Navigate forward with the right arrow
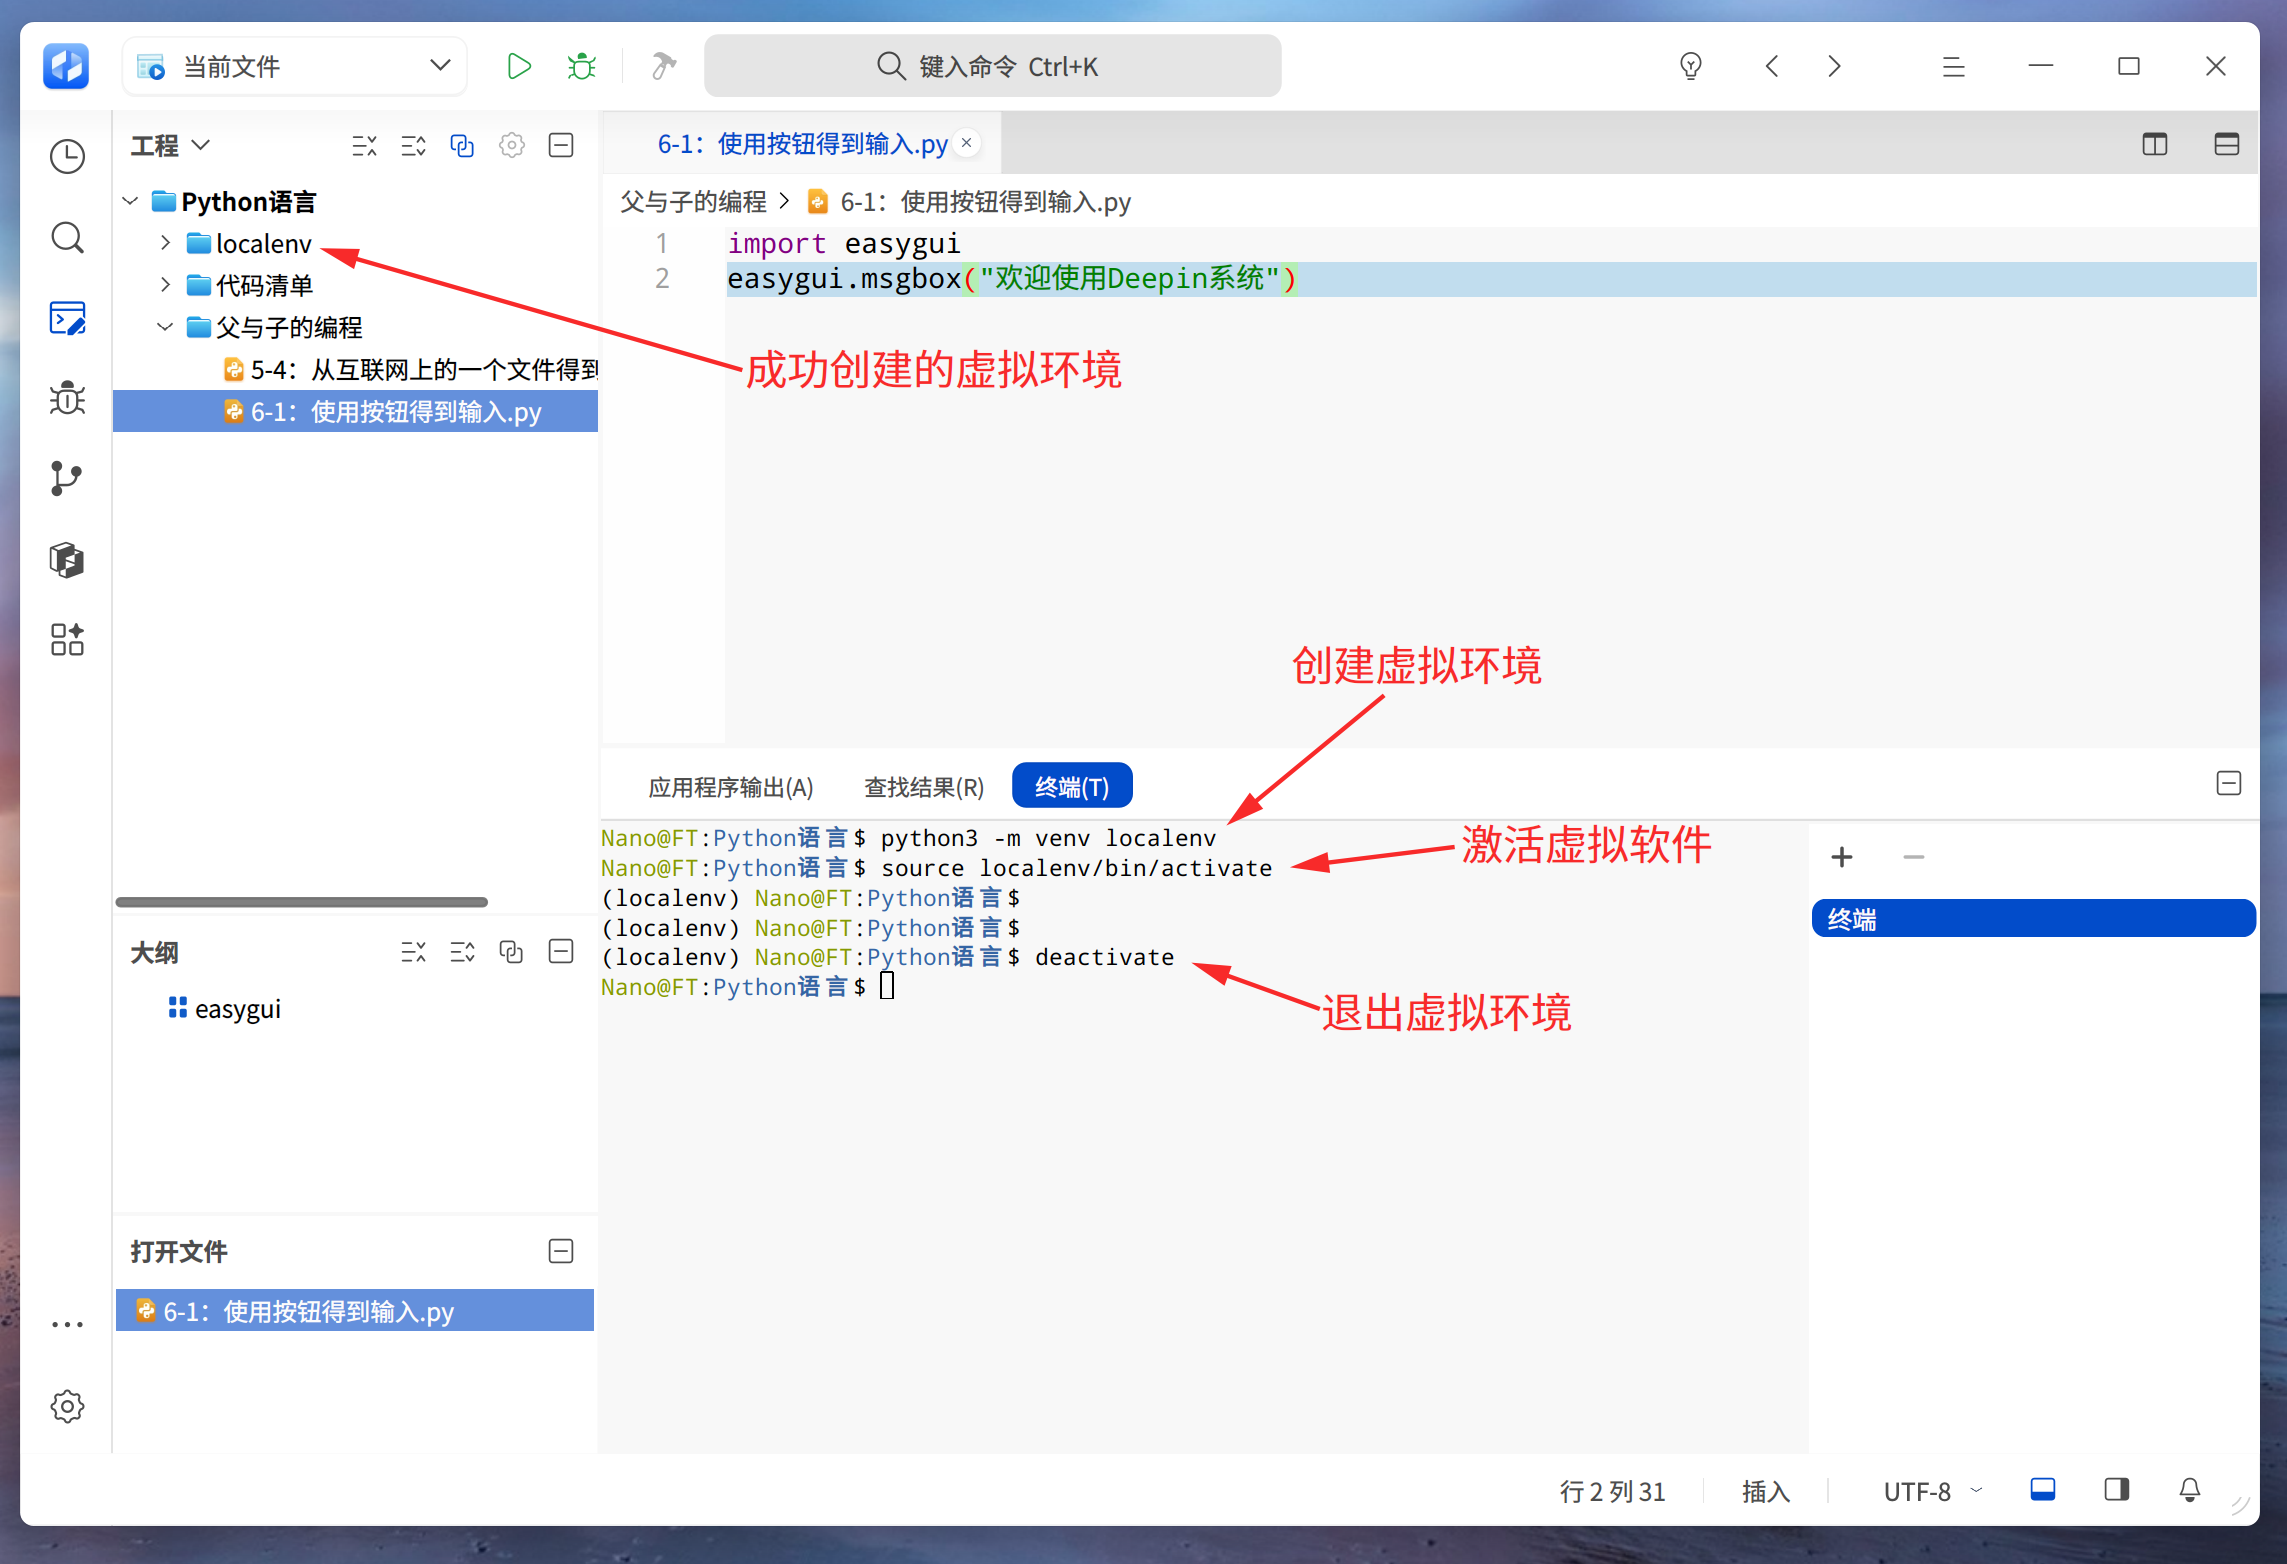The width and height of the screenshot is (2287, 1564). [x=1834, y=66]
